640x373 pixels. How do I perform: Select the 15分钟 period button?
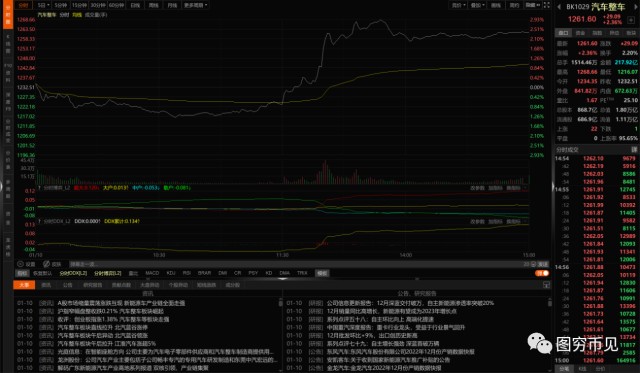click(x=79, y=5)
